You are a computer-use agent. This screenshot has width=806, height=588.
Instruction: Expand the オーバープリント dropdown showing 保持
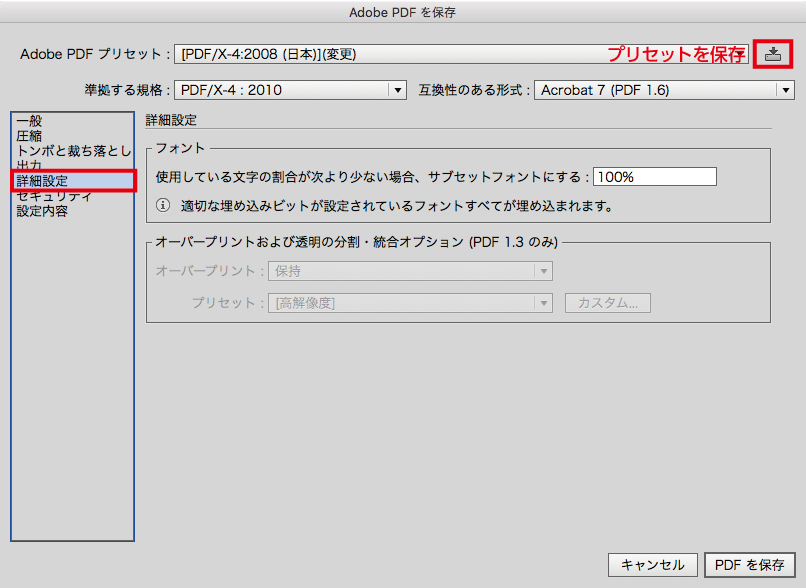(x=410, y=271)
